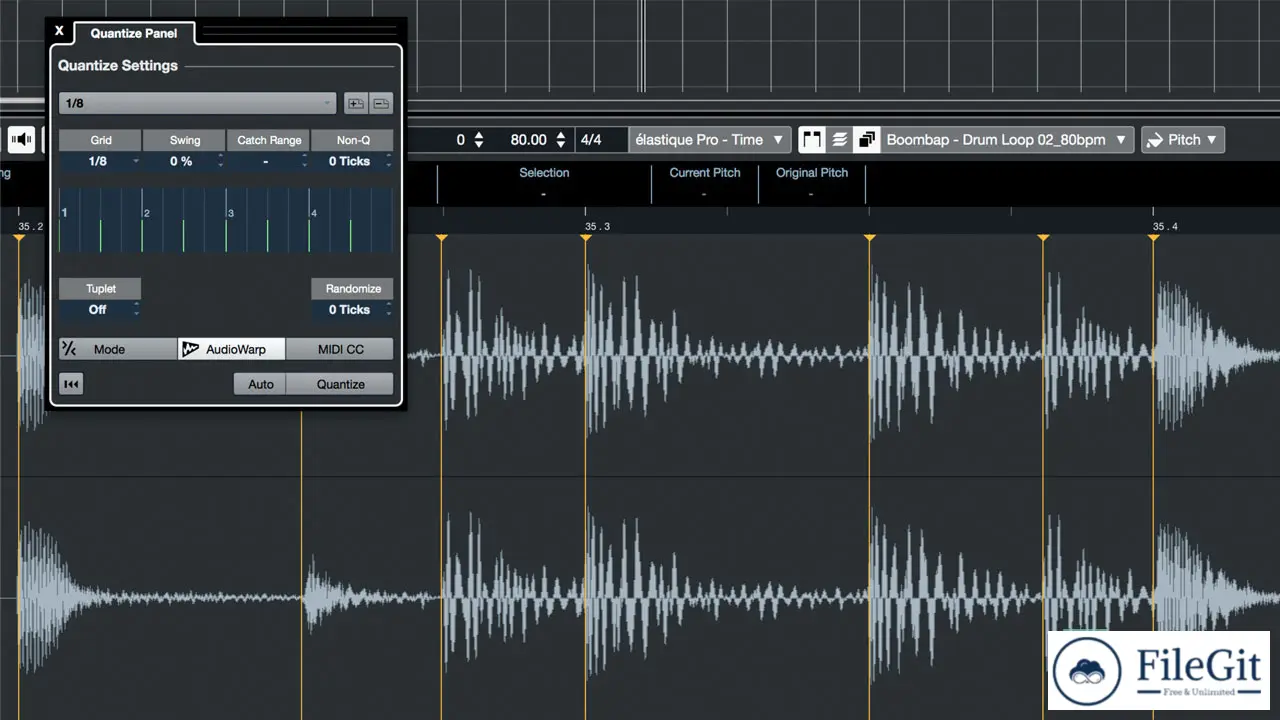Adjust the Non-Q ticks stepper arrows
Viewport: 1280px width, 720px height.
388,161
